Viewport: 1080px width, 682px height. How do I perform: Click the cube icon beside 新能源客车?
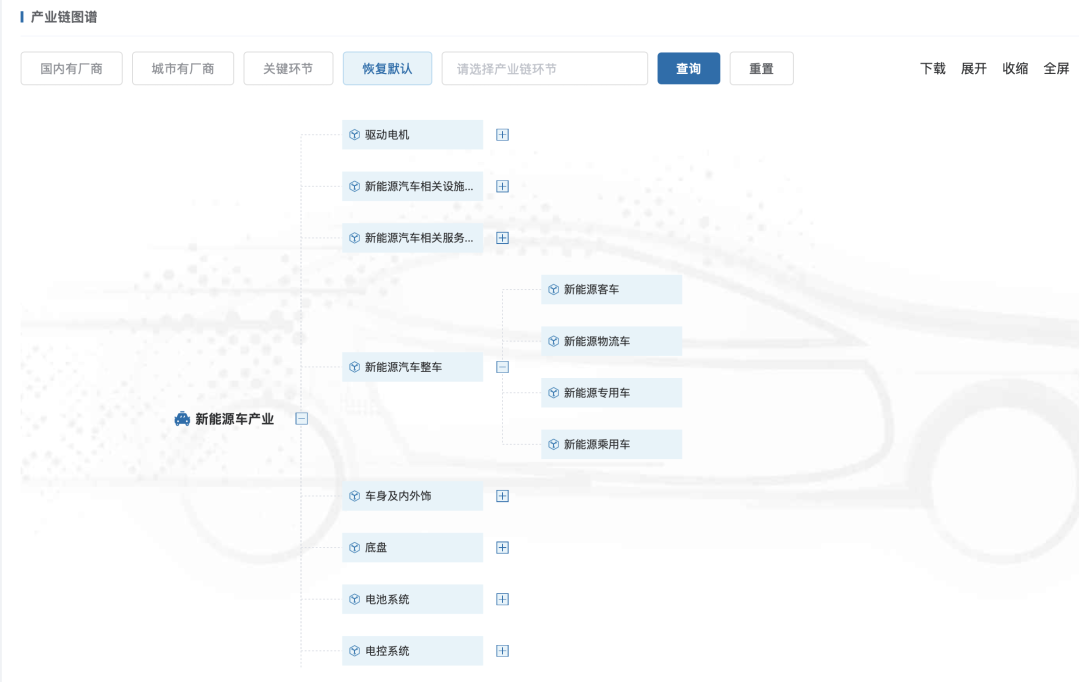(553, 290)
